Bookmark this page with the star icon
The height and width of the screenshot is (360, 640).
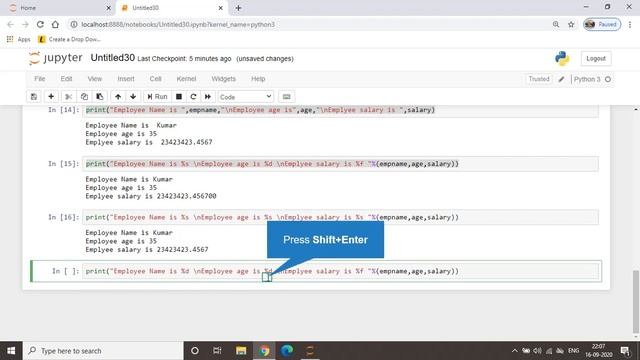click(x=571, y=24)
